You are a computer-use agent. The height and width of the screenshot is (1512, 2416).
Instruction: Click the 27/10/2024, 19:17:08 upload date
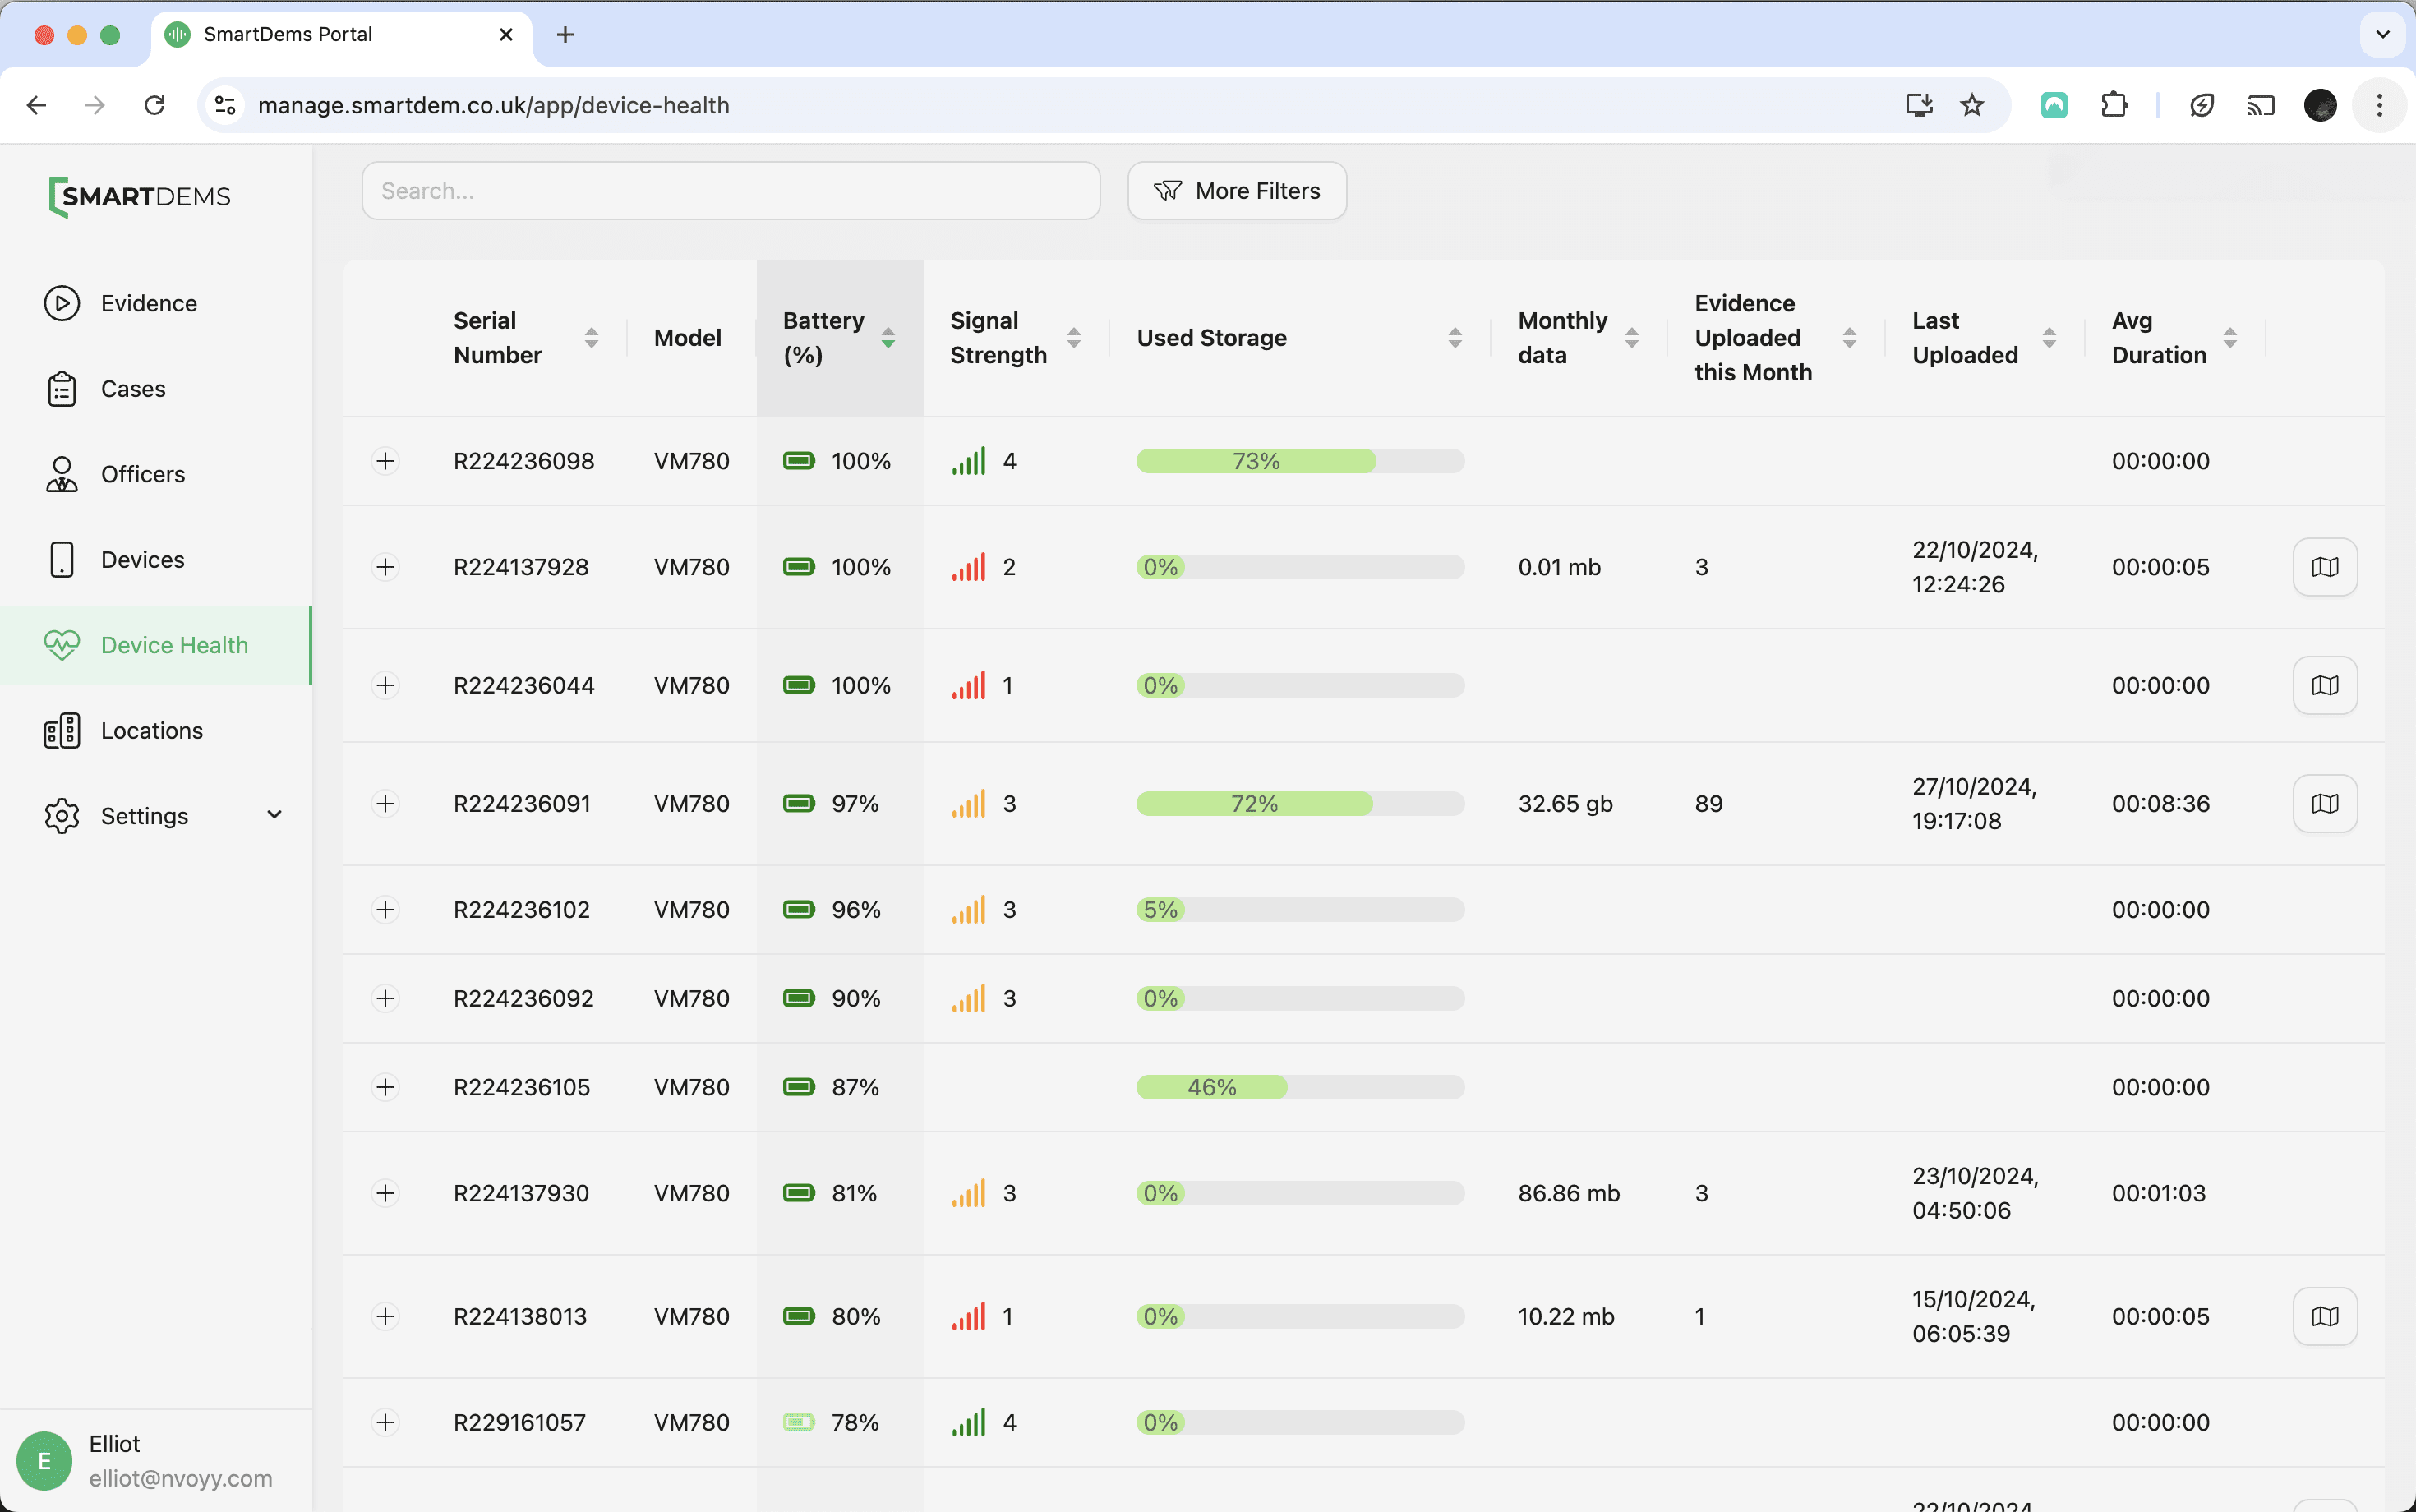point(1974,804)
